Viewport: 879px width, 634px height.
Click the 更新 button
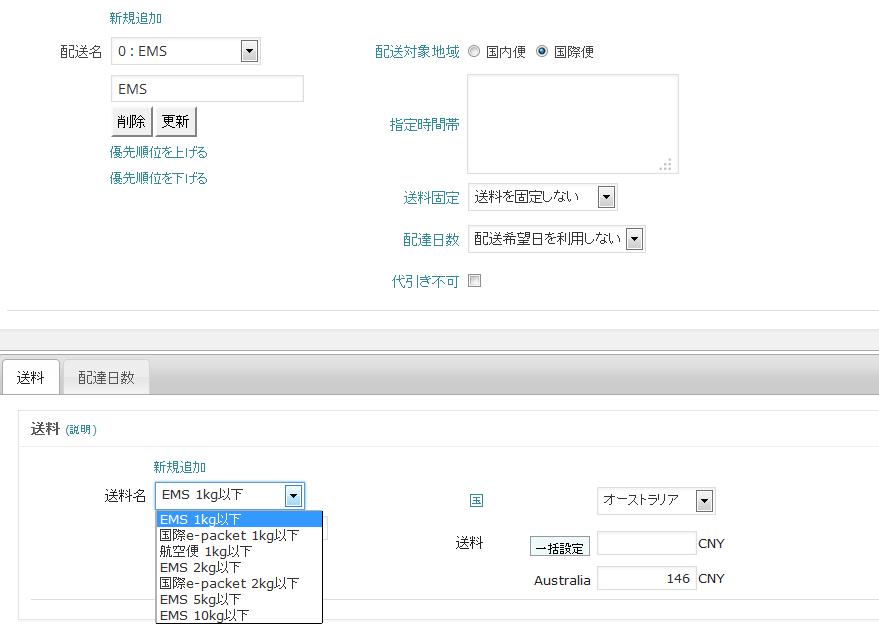pyautogui.click(x=175, y=121)
